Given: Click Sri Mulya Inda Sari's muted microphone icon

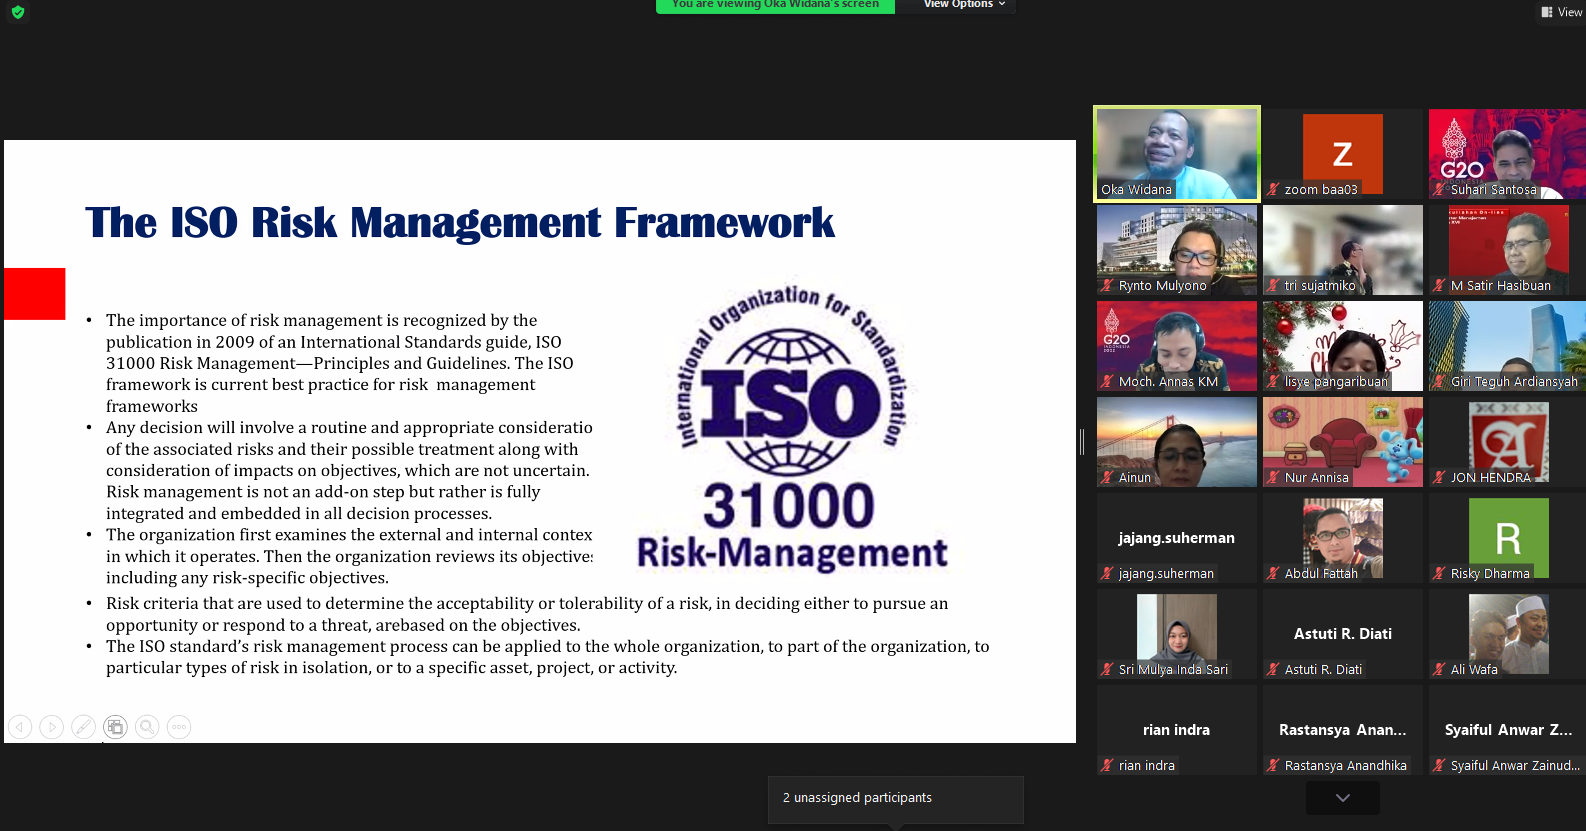Looking at the screenshot, I should tap(1107, 669).
